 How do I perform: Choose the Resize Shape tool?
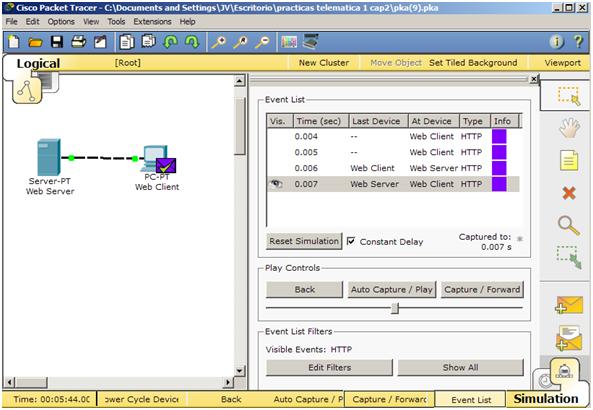point(569,257)
